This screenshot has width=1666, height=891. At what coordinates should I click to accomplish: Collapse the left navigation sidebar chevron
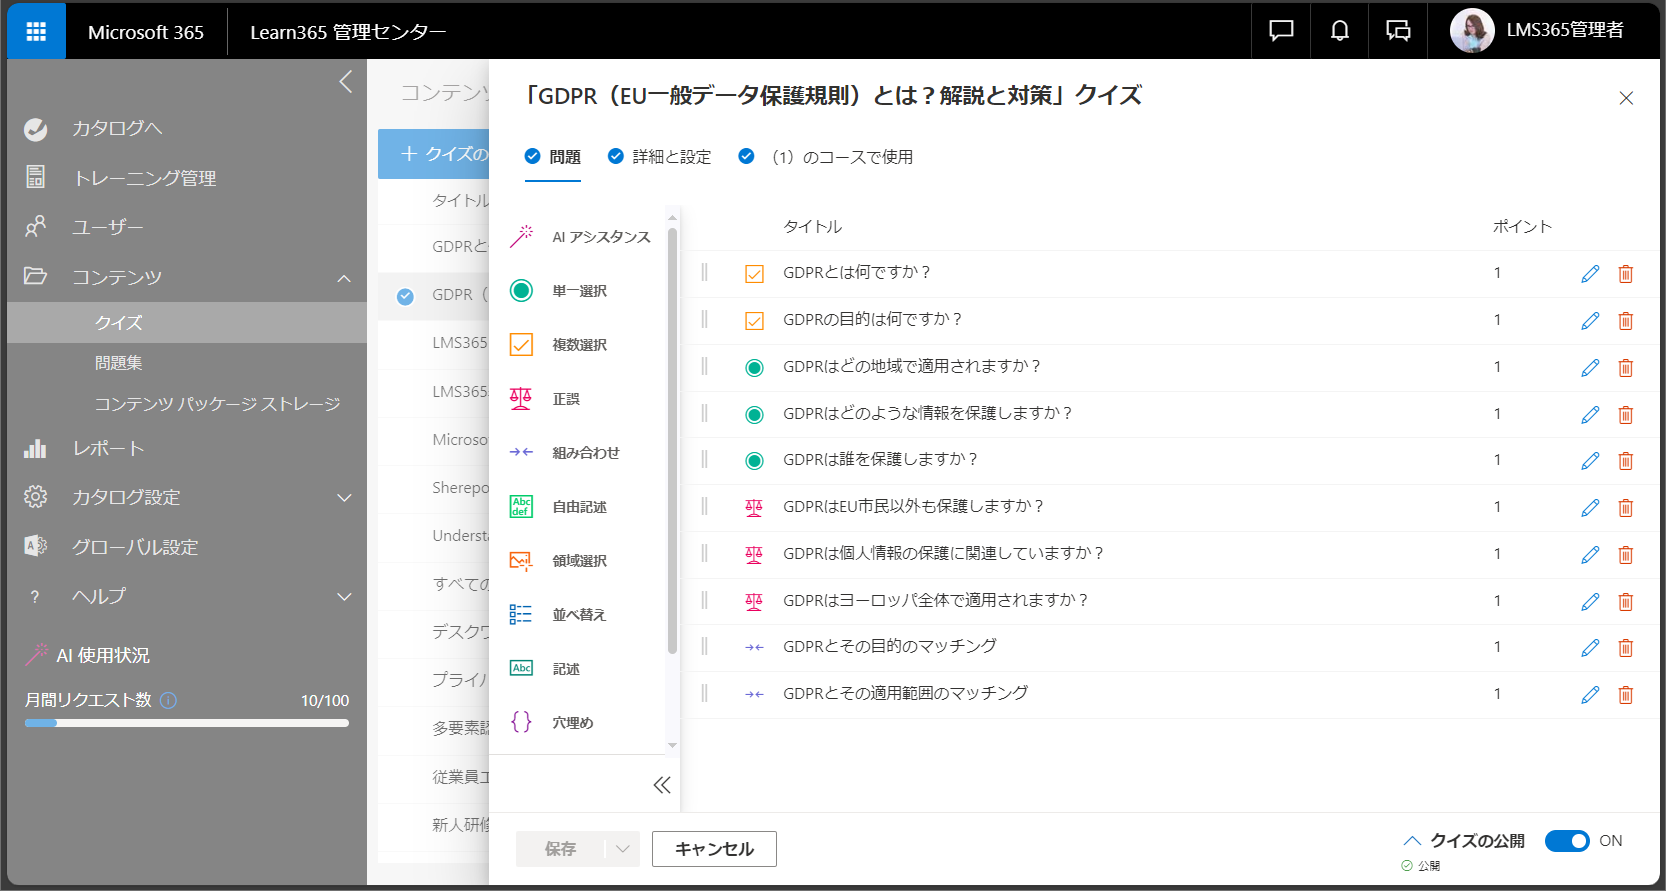346,82
